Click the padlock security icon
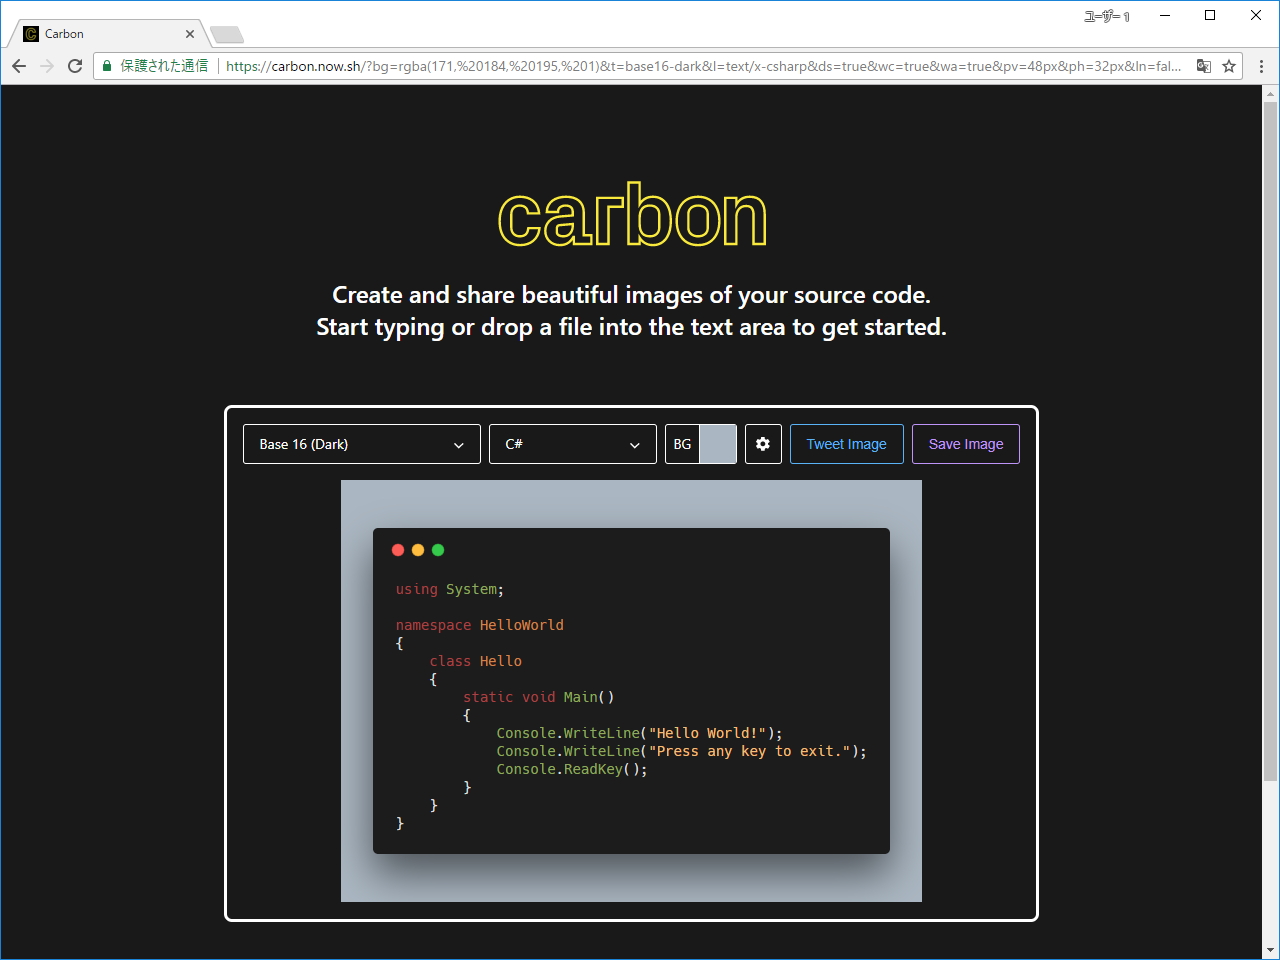1280x960 pixels. coord(106,65)
